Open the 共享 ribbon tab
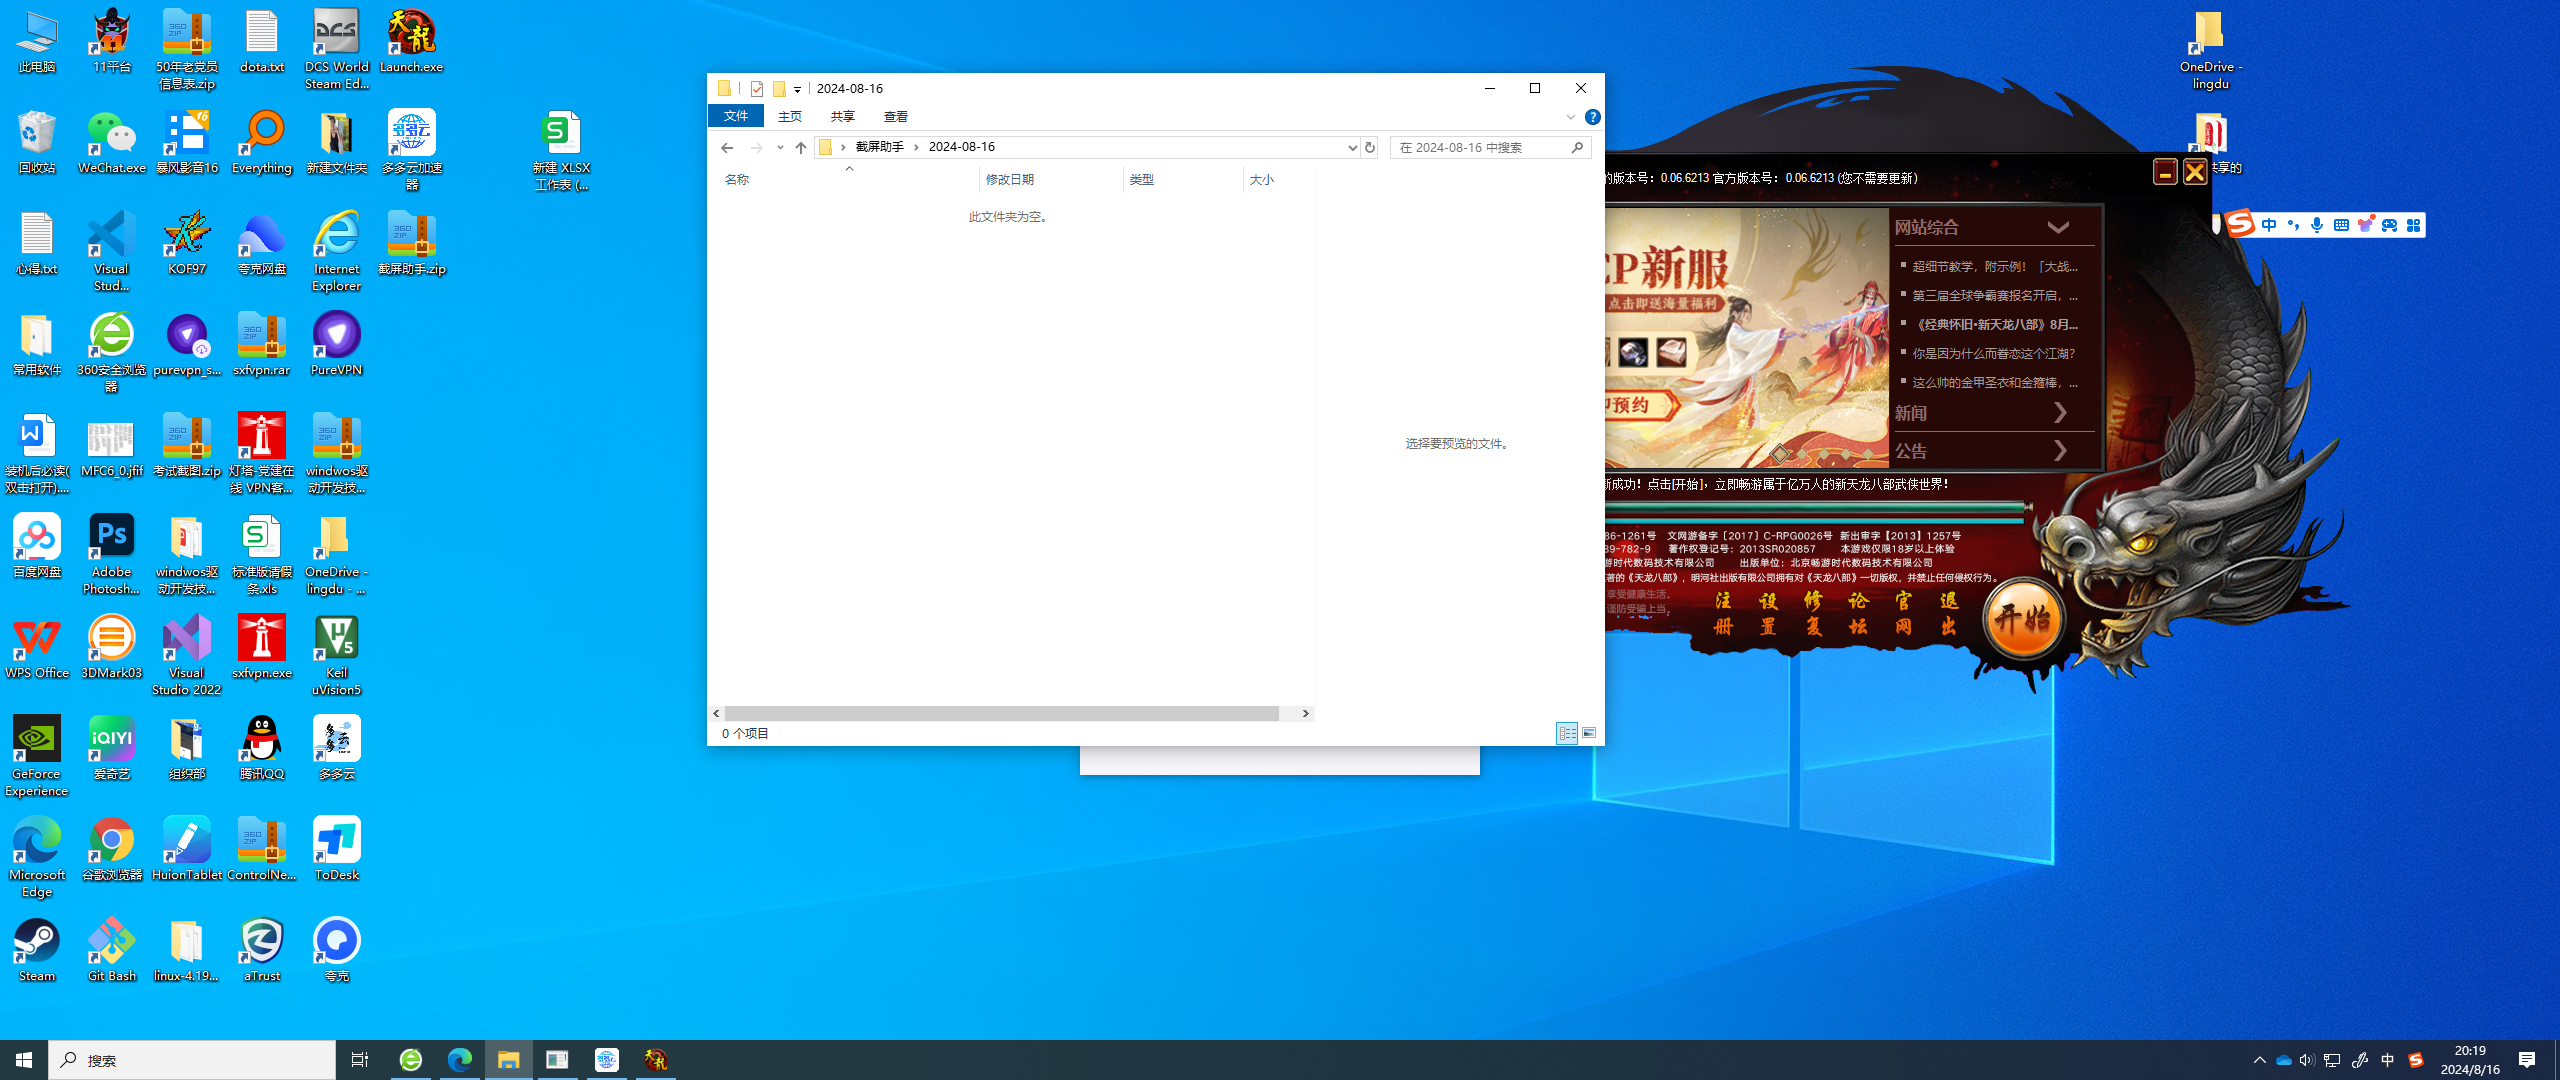Viewport: 2560px width, 1080px height. coord(843,116)
